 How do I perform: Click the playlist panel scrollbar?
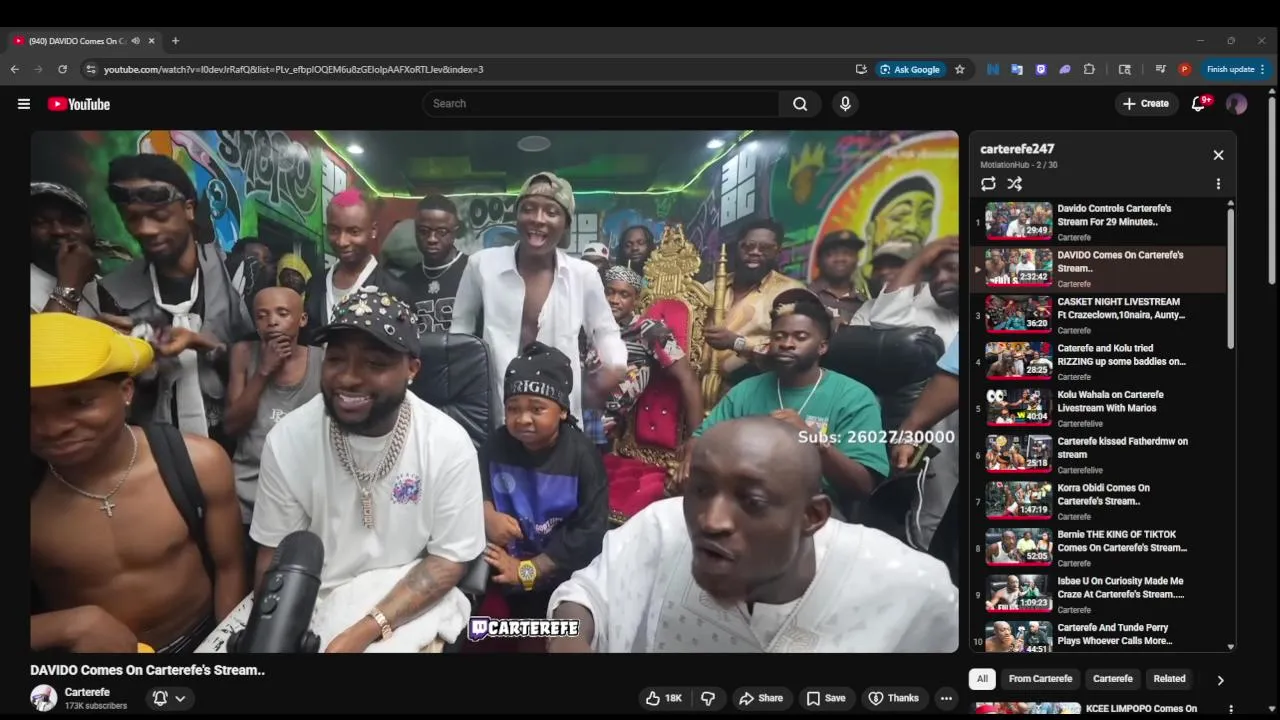(1231, 278)
